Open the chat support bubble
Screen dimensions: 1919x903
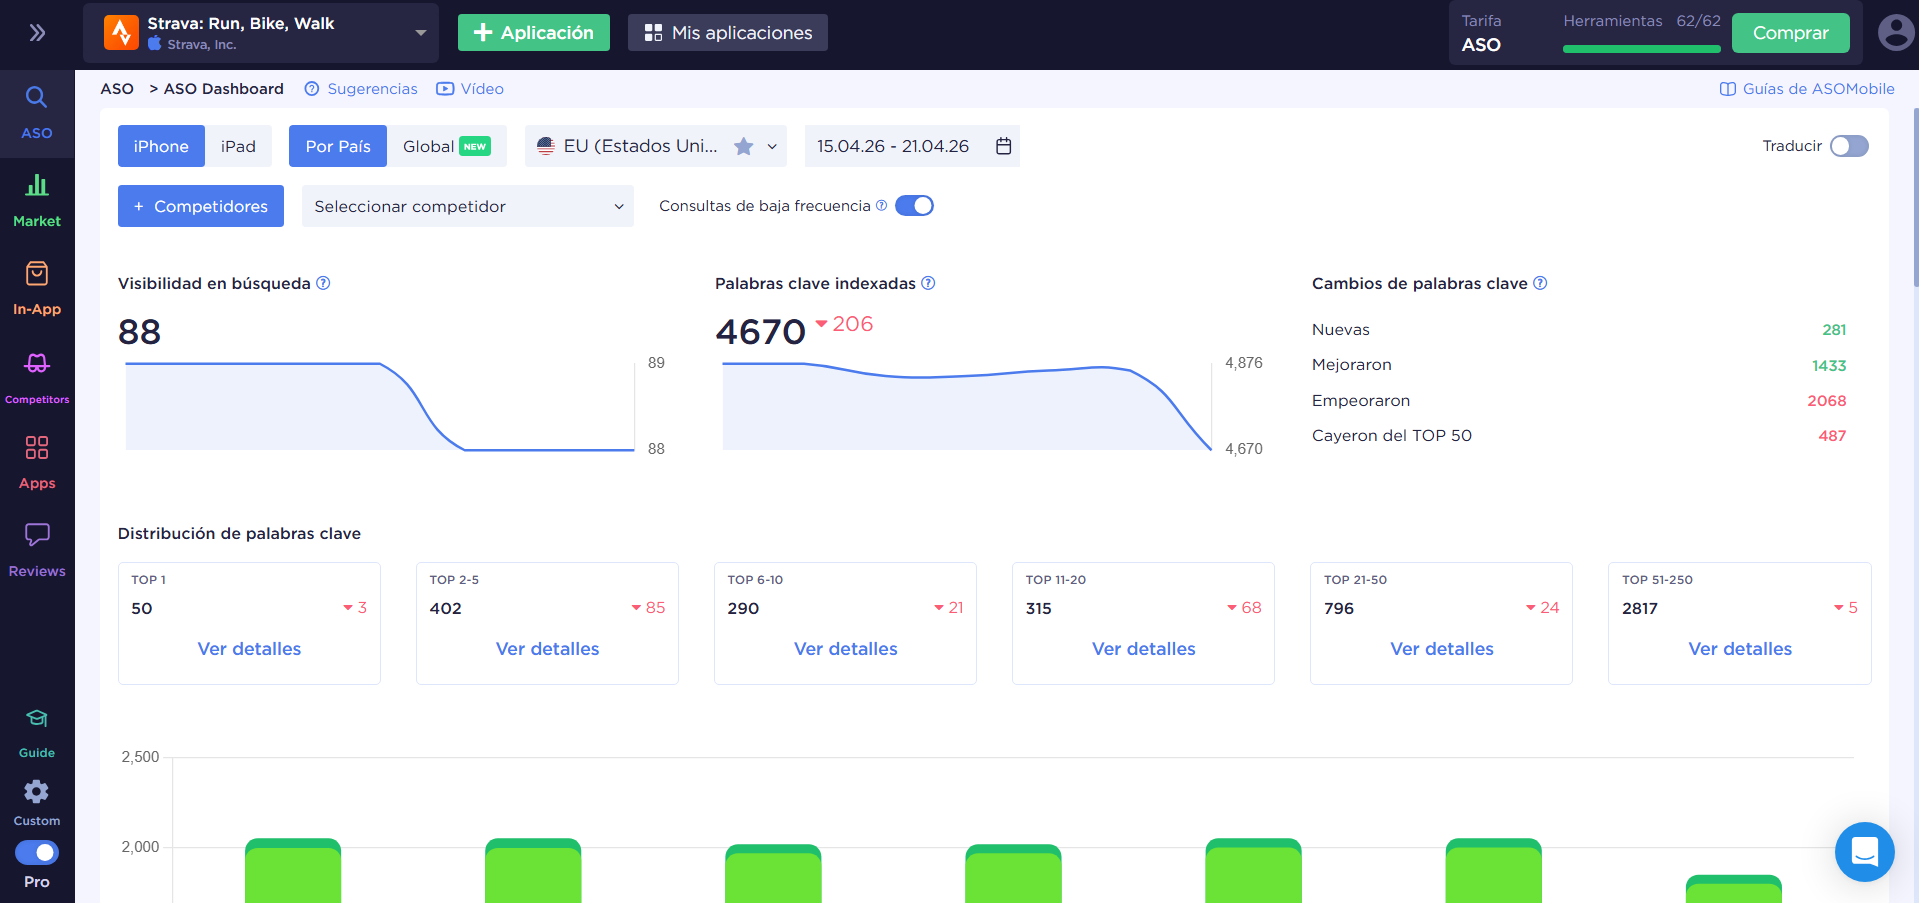coord(1864,852)
